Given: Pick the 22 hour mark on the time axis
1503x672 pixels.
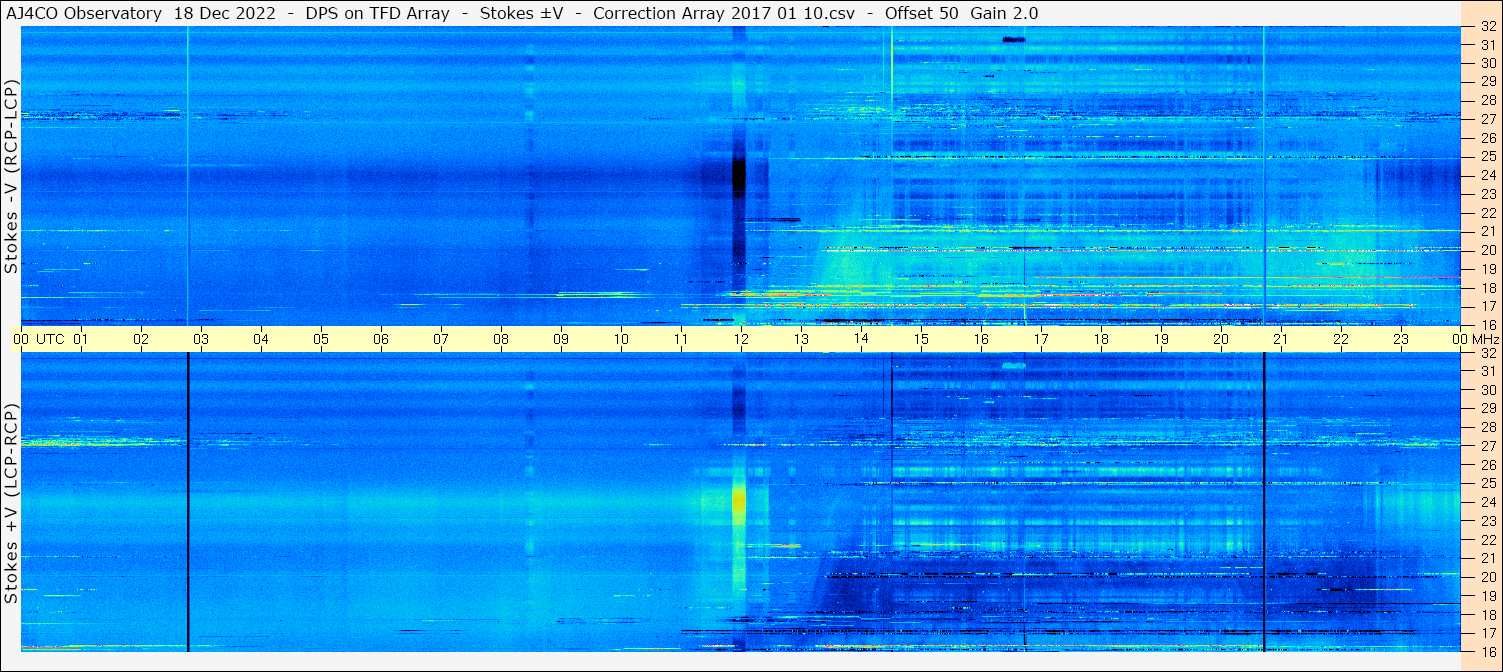Looking at the screenshot, I should [1341, 339].
